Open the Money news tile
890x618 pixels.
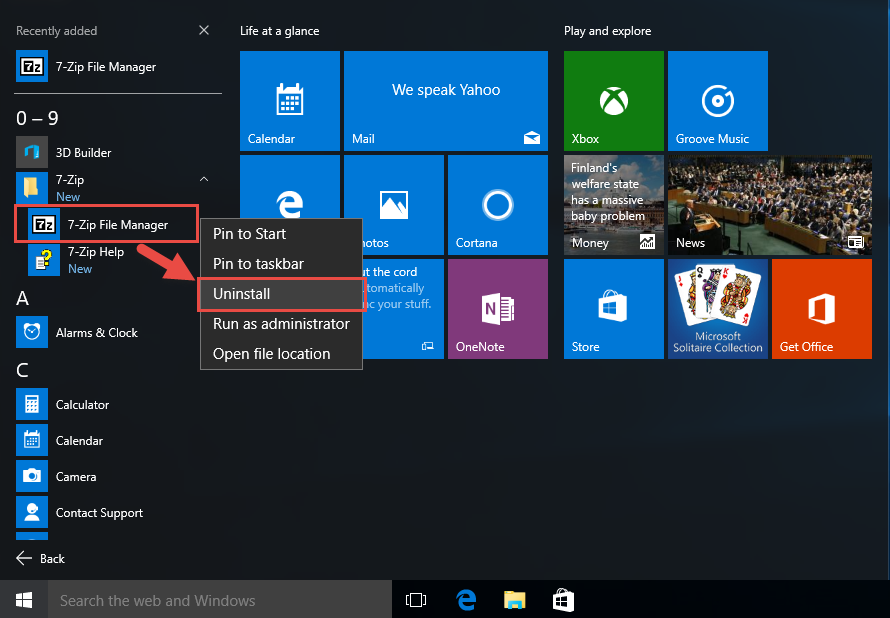click(x=614, y=205)
